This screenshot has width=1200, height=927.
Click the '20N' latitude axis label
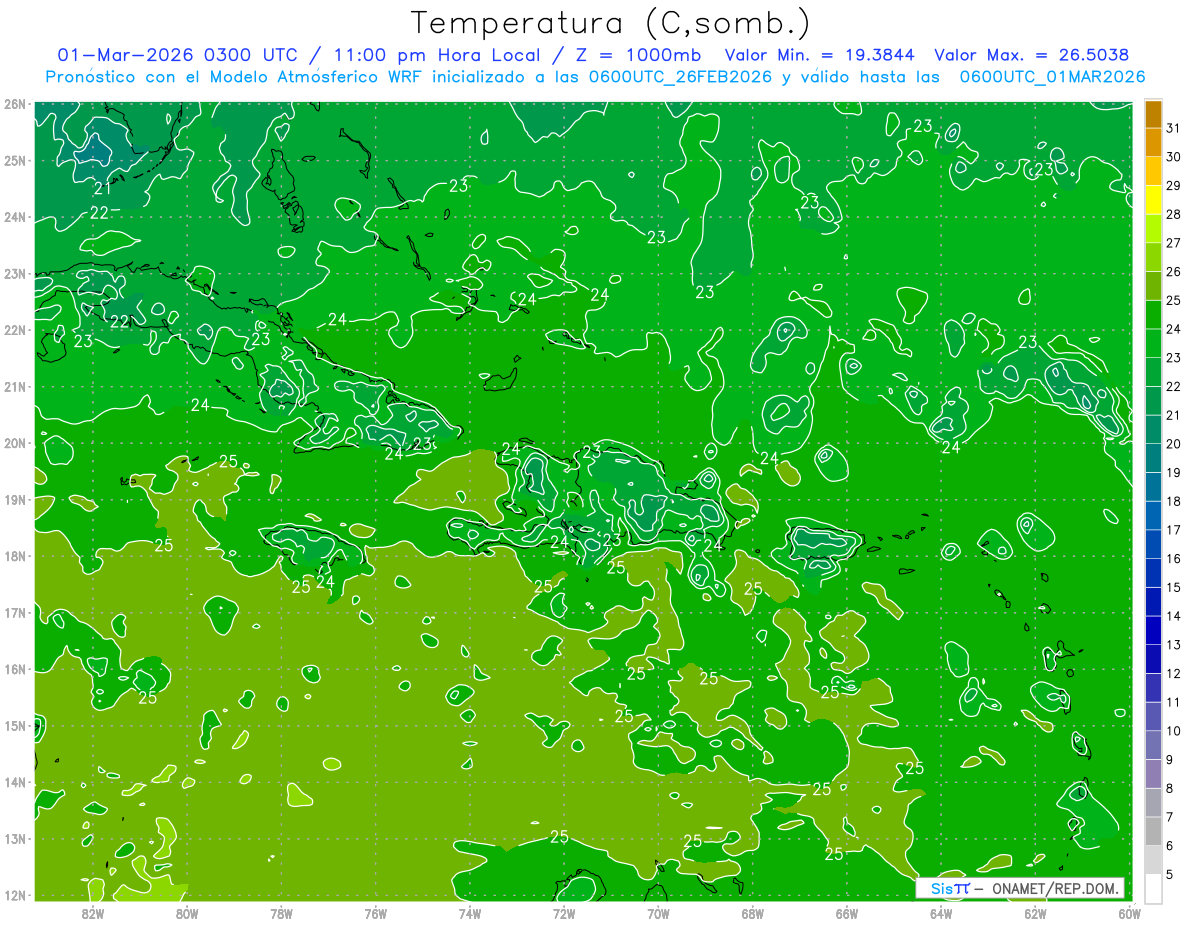15,443
